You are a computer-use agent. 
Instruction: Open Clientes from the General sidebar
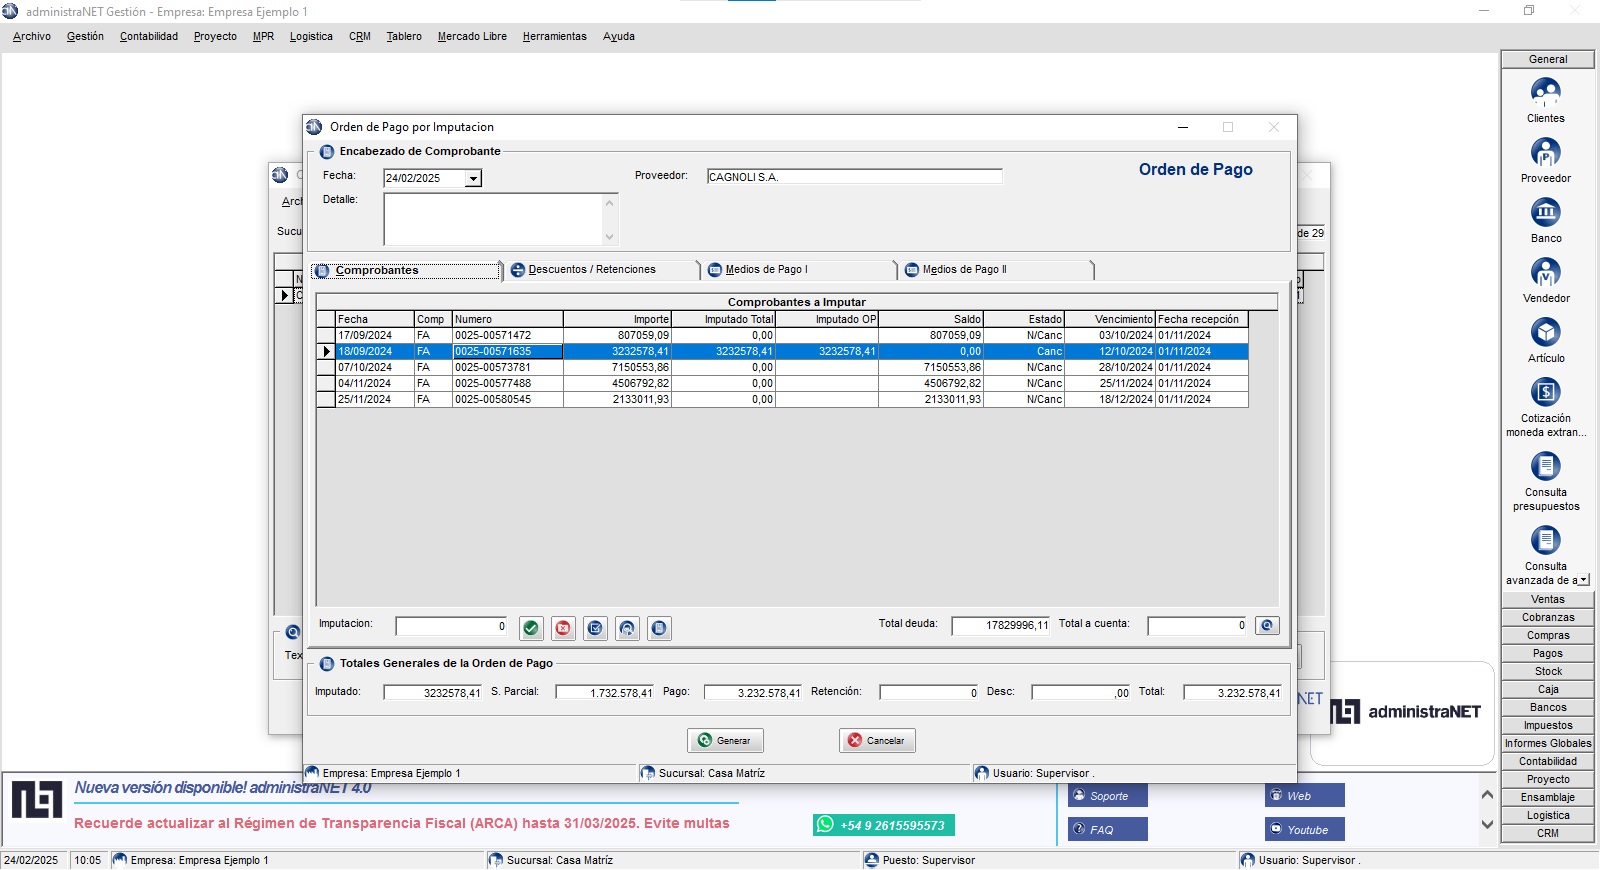[1546, 101]
